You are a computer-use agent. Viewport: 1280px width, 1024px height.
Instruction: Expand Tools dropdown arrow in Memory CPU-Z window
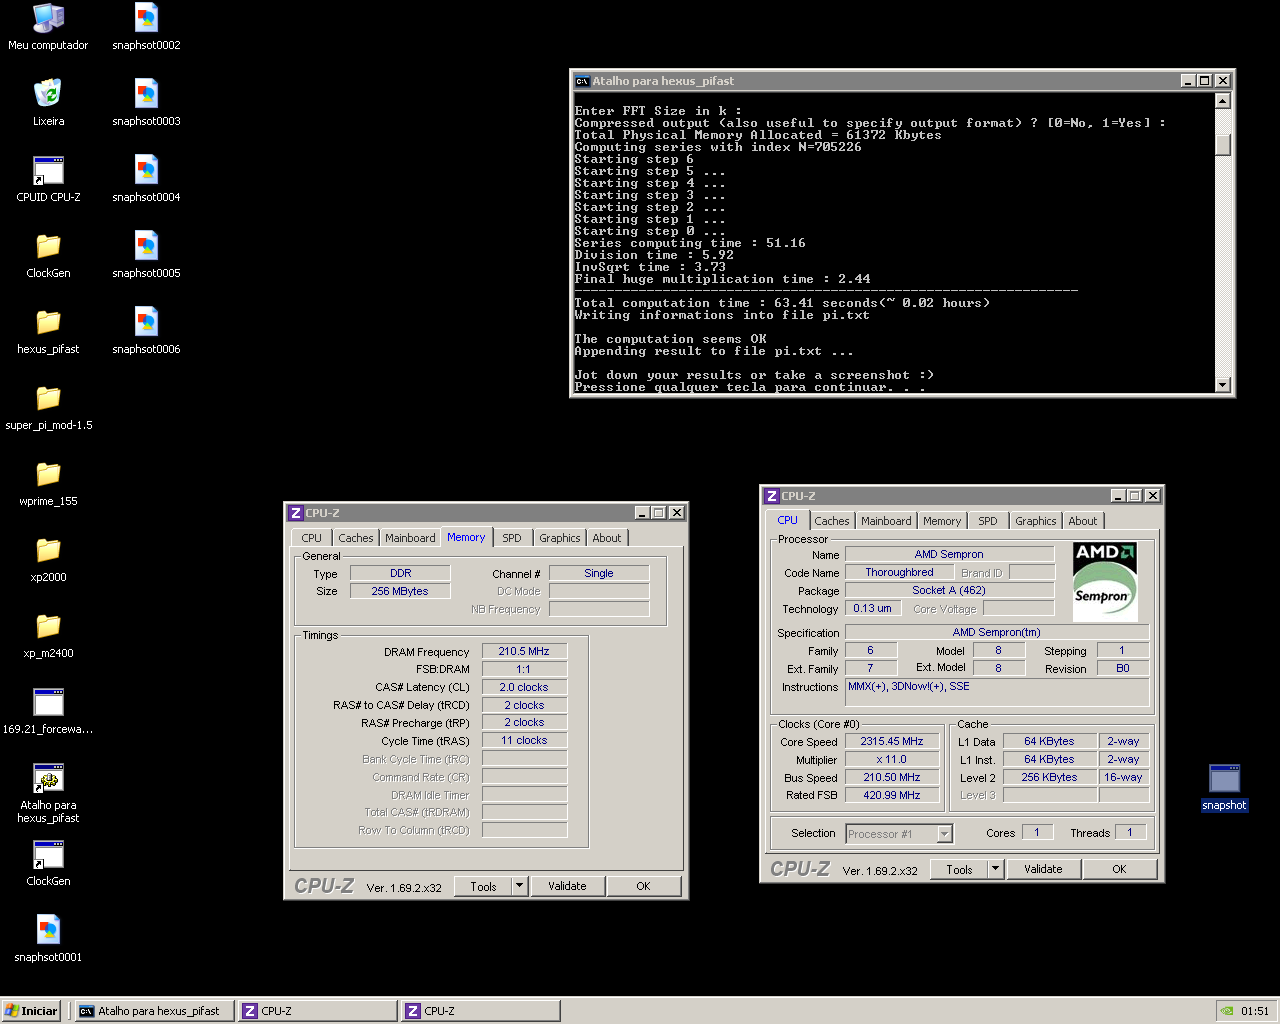click(519, 886)
